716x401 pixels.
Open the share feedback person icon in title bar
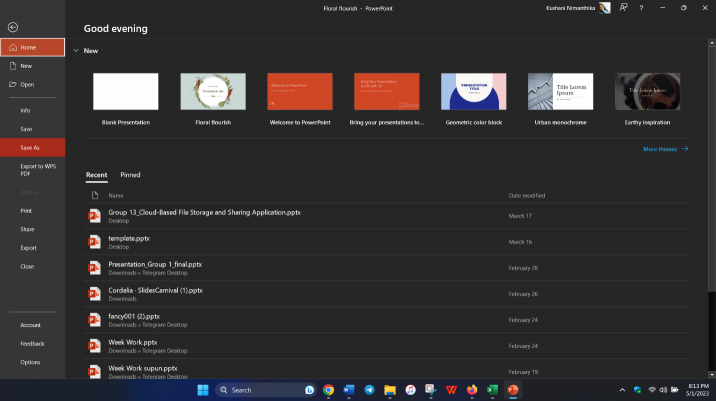[x=623, y=8]
